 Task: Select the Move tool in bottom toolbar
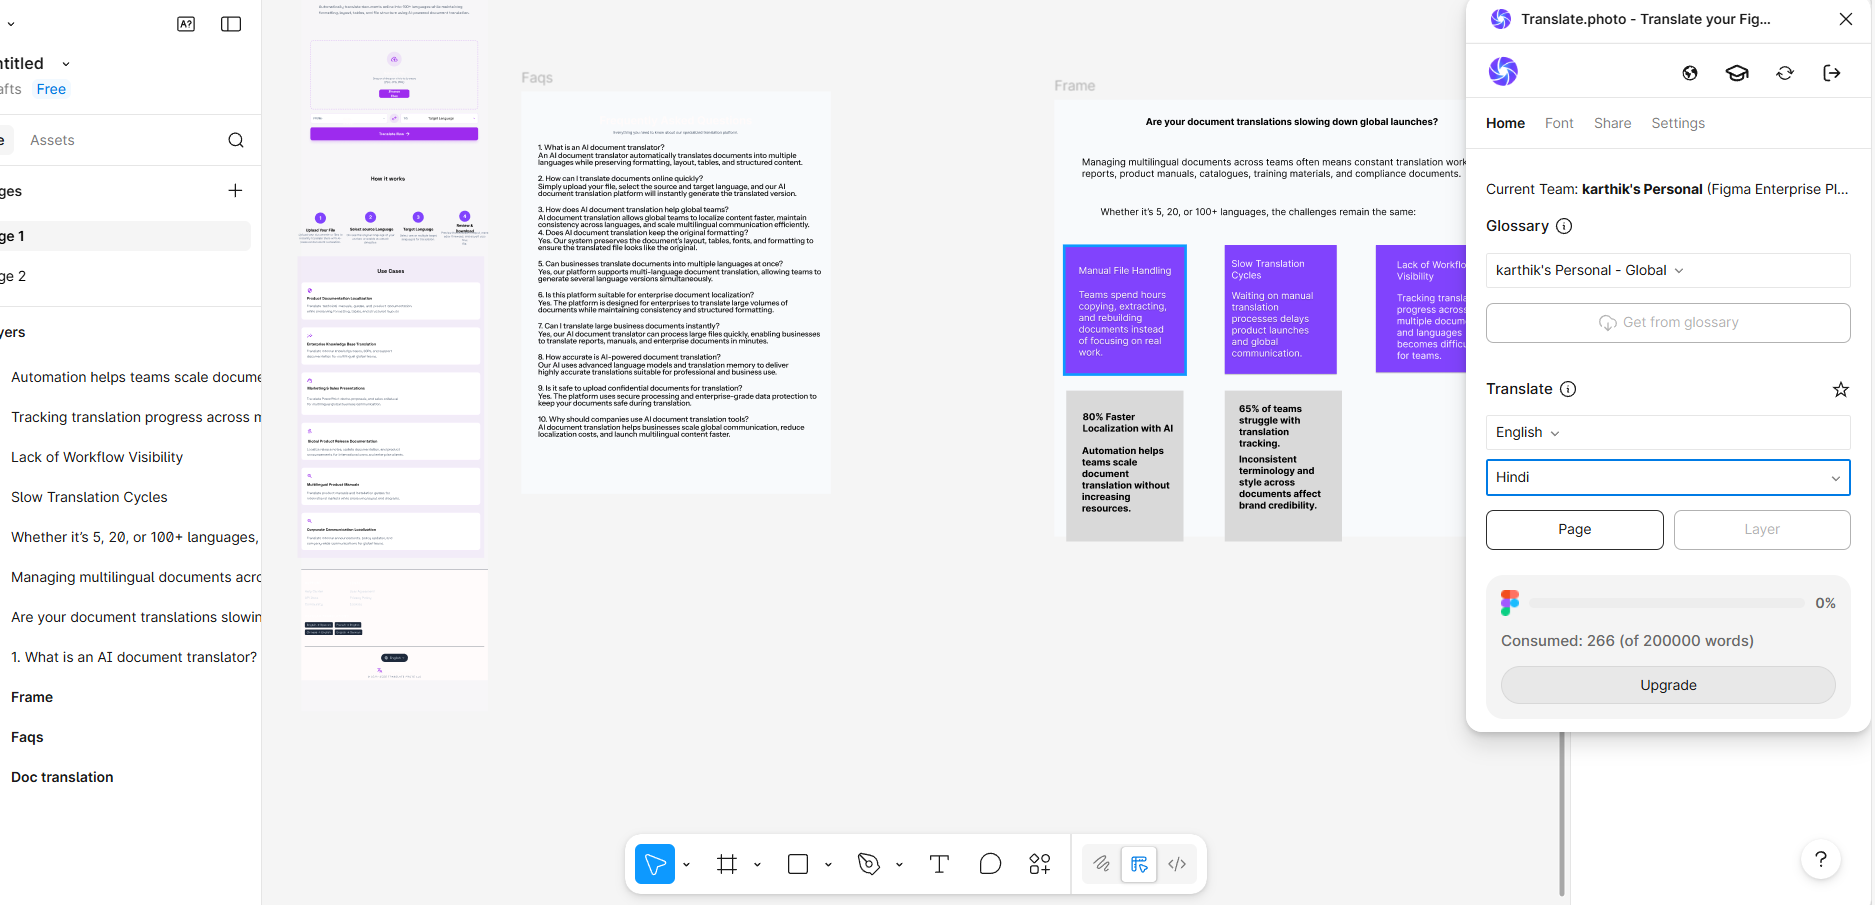655,864
